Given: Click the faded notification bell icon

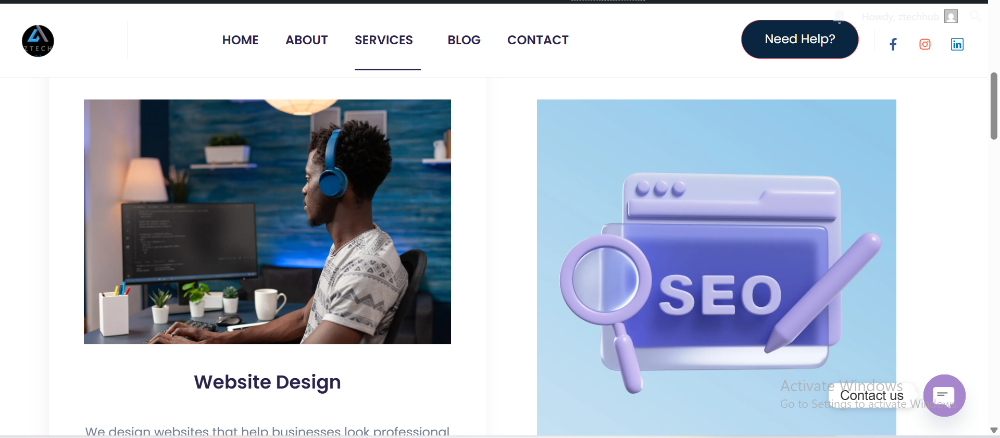Looking at the screenshot, I should (x=839, y=17).
